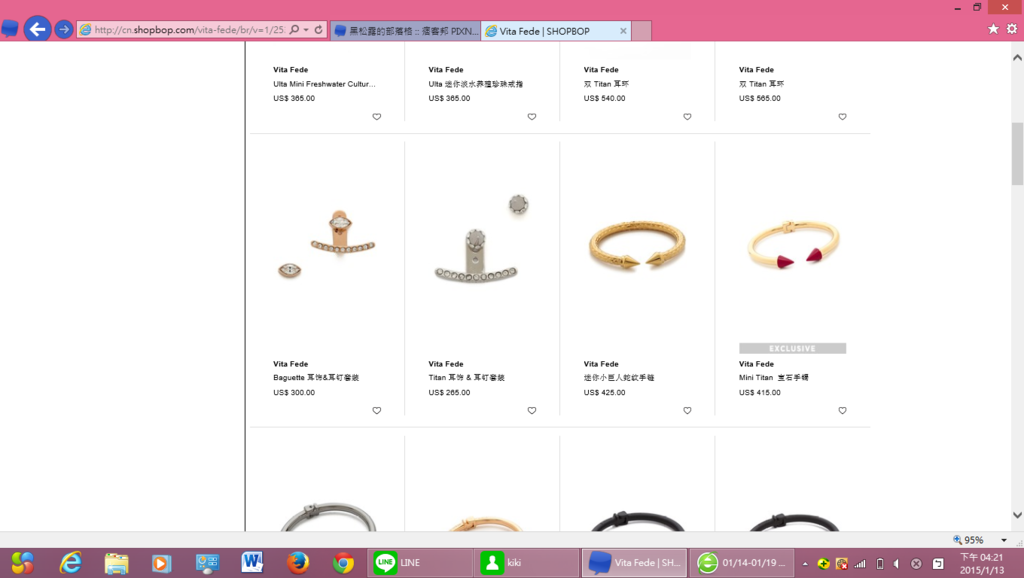The height and width of the screenshot is (578, 1024).
Task: Click the price US$ 425.00
Action: (x=604, y=393)
